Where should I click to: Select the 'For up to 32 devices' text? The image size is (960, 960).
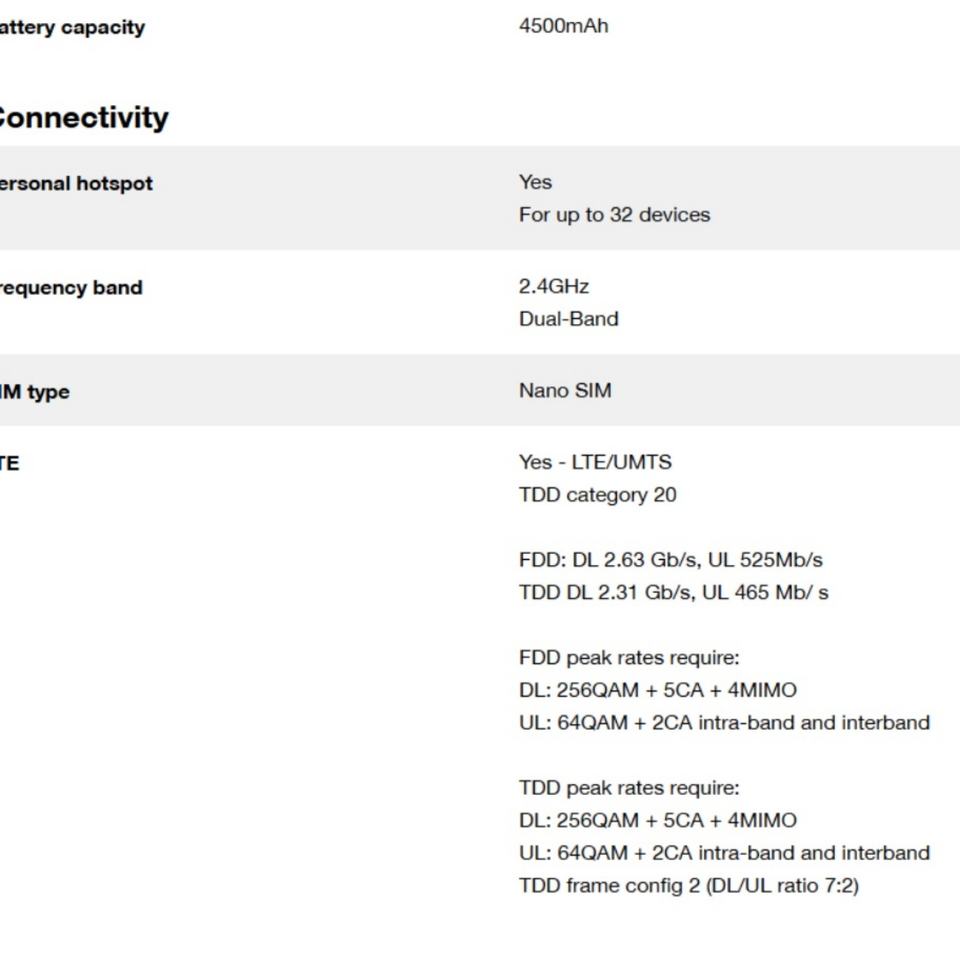614,215
